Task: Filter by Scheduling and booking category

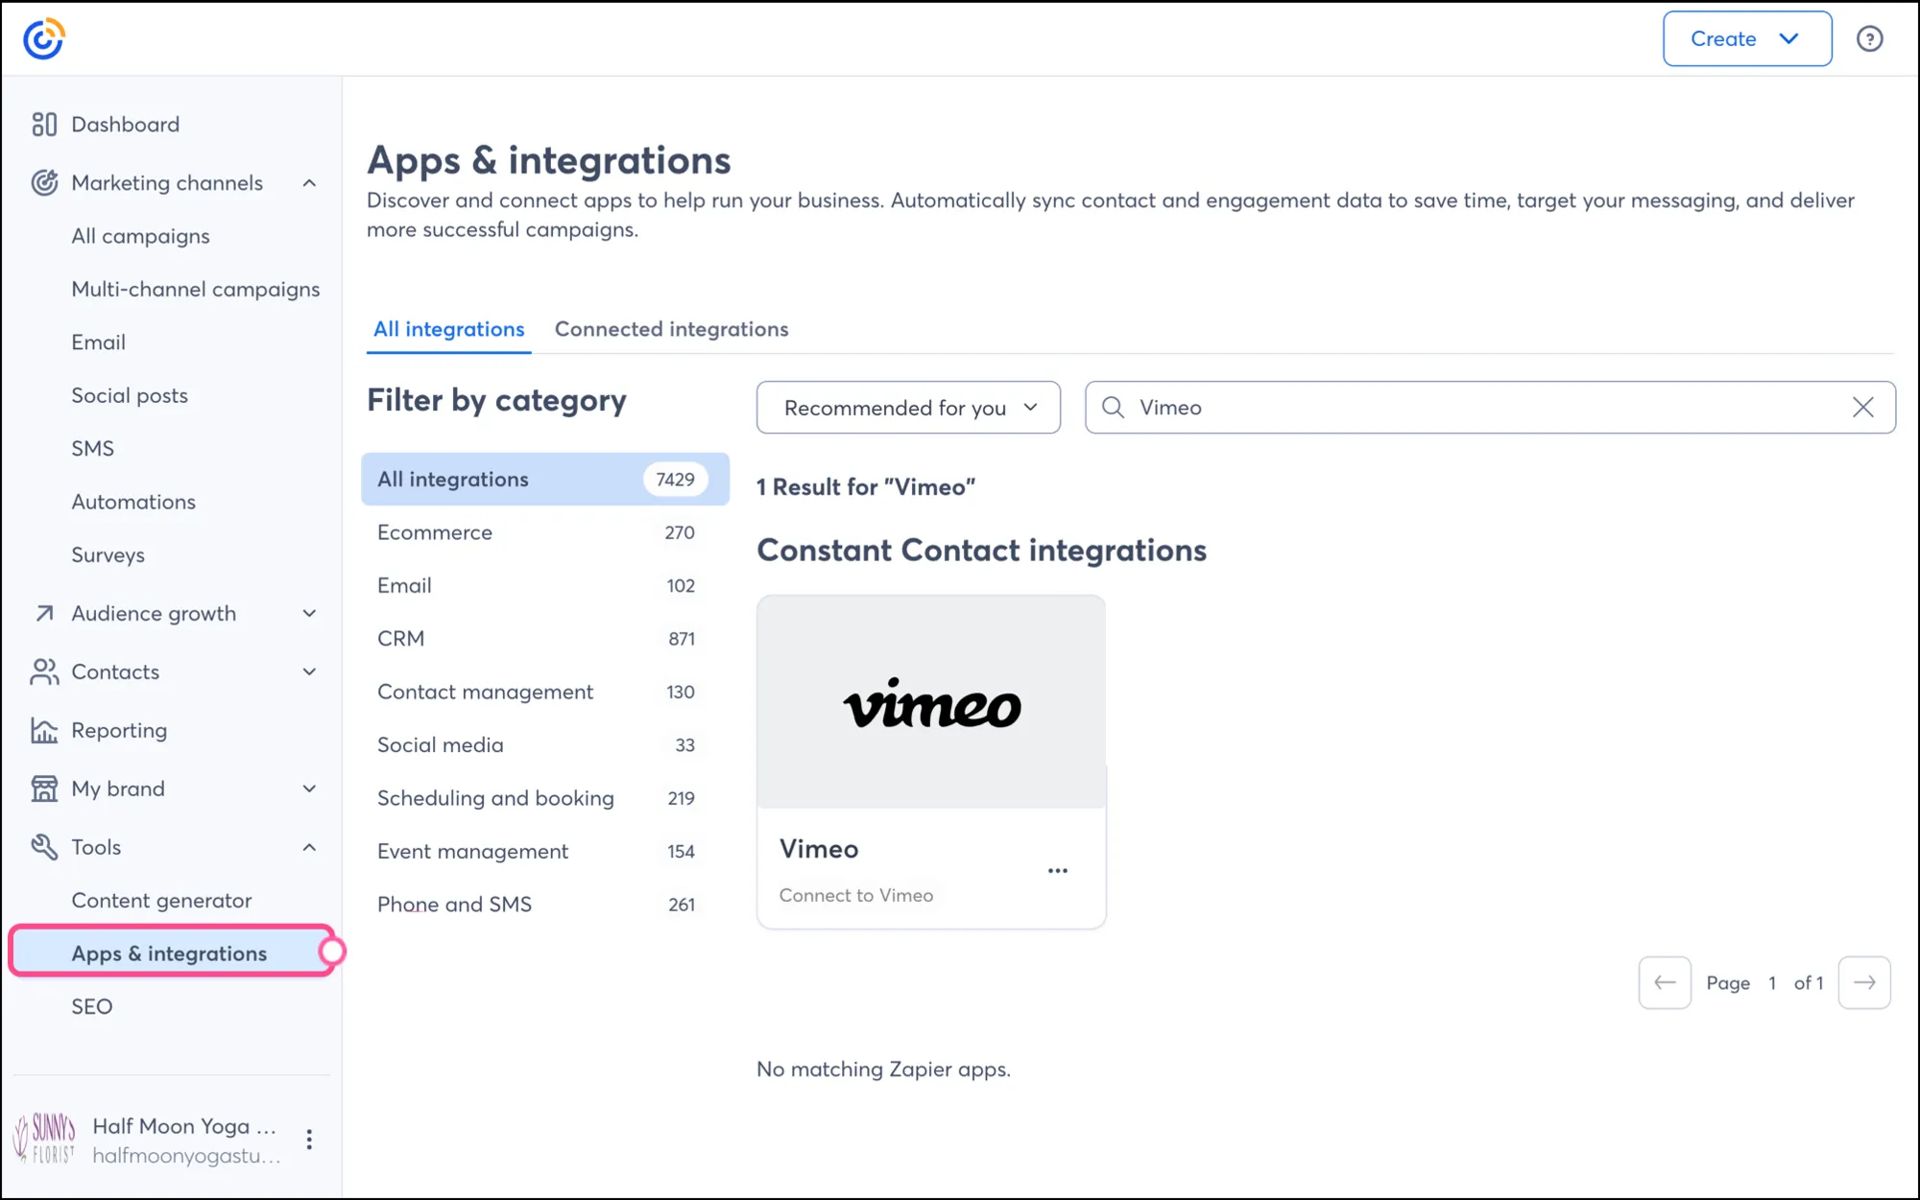Action: tap(545, 797)
